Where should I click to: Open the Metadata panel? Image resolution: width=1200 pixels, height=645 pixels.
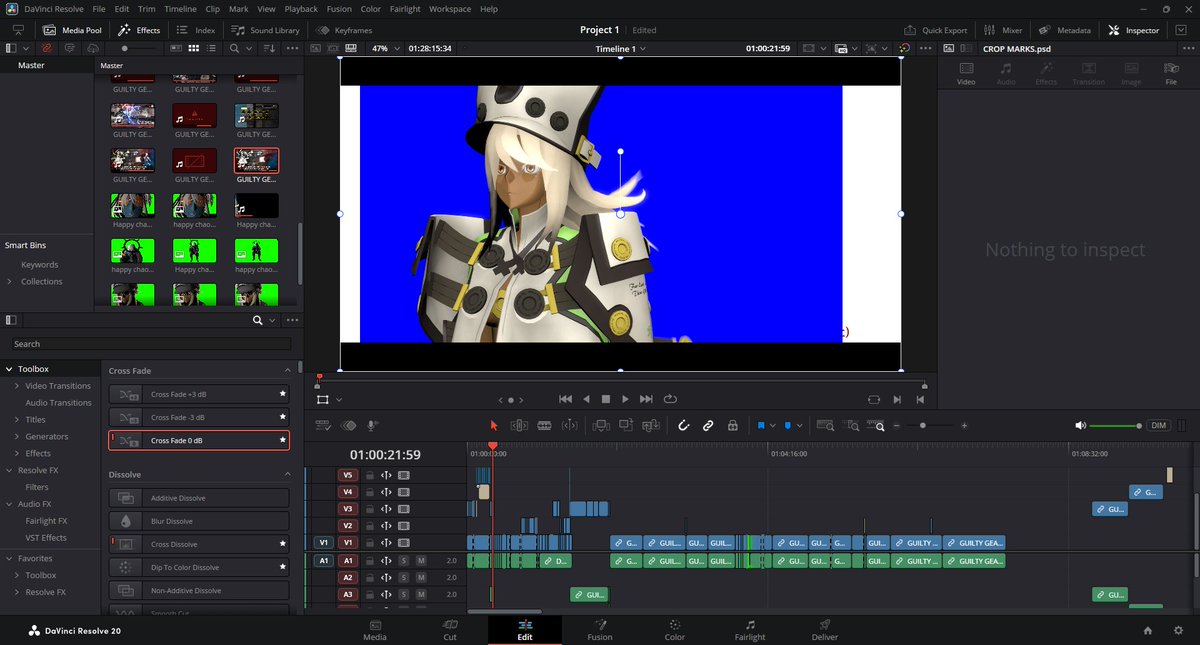[x=1065, y=30]
